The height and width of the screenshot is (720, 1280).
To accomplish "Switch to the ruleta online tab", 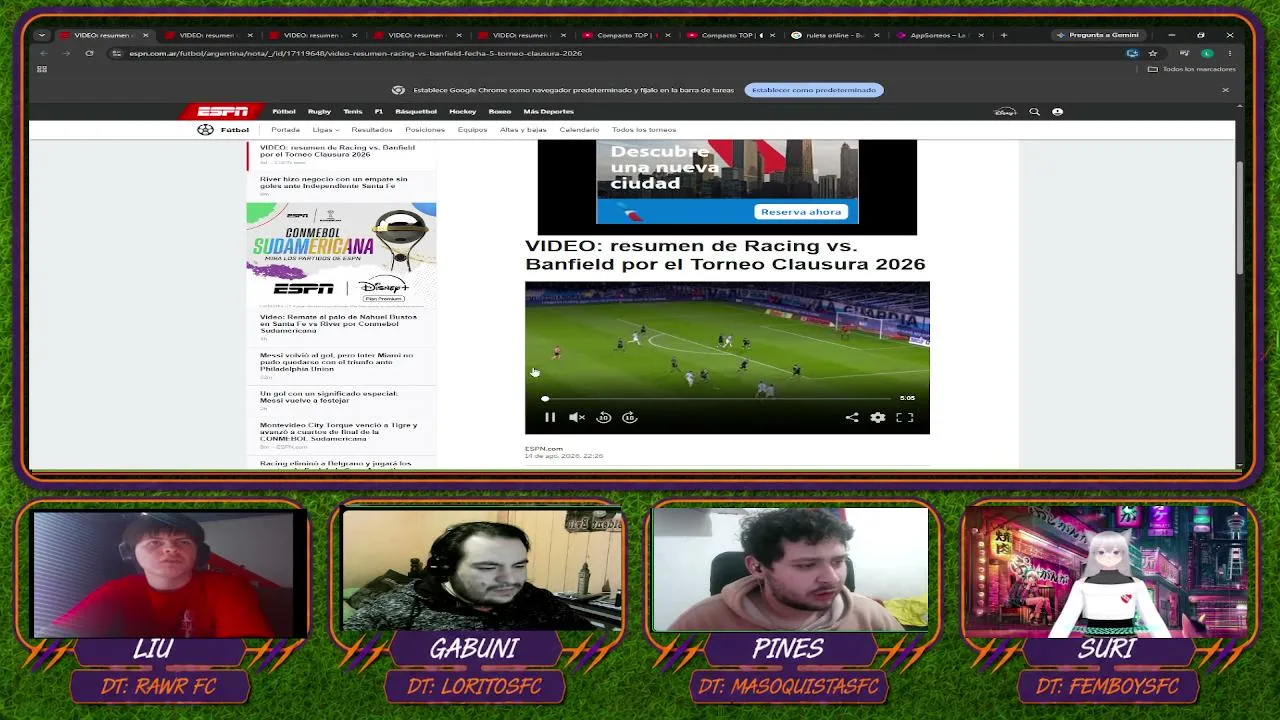I will pyautogui.click(x=834, y=35).
